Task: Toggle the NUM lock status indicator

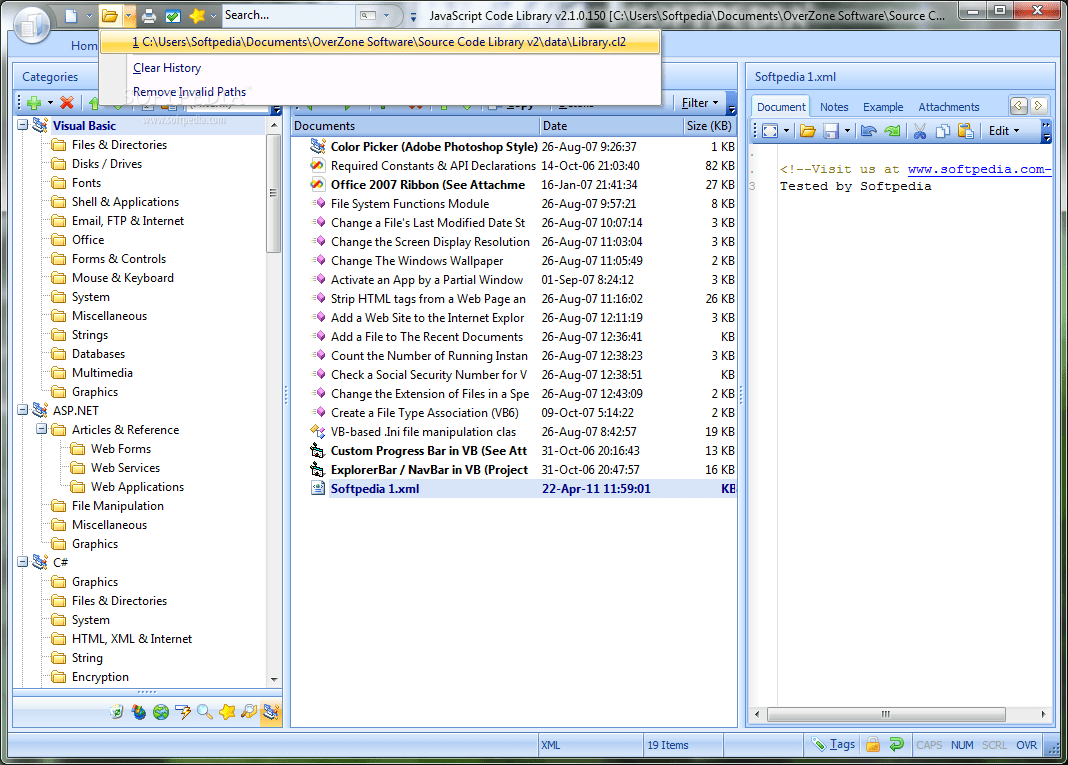Action: click(x=962, y=745)
